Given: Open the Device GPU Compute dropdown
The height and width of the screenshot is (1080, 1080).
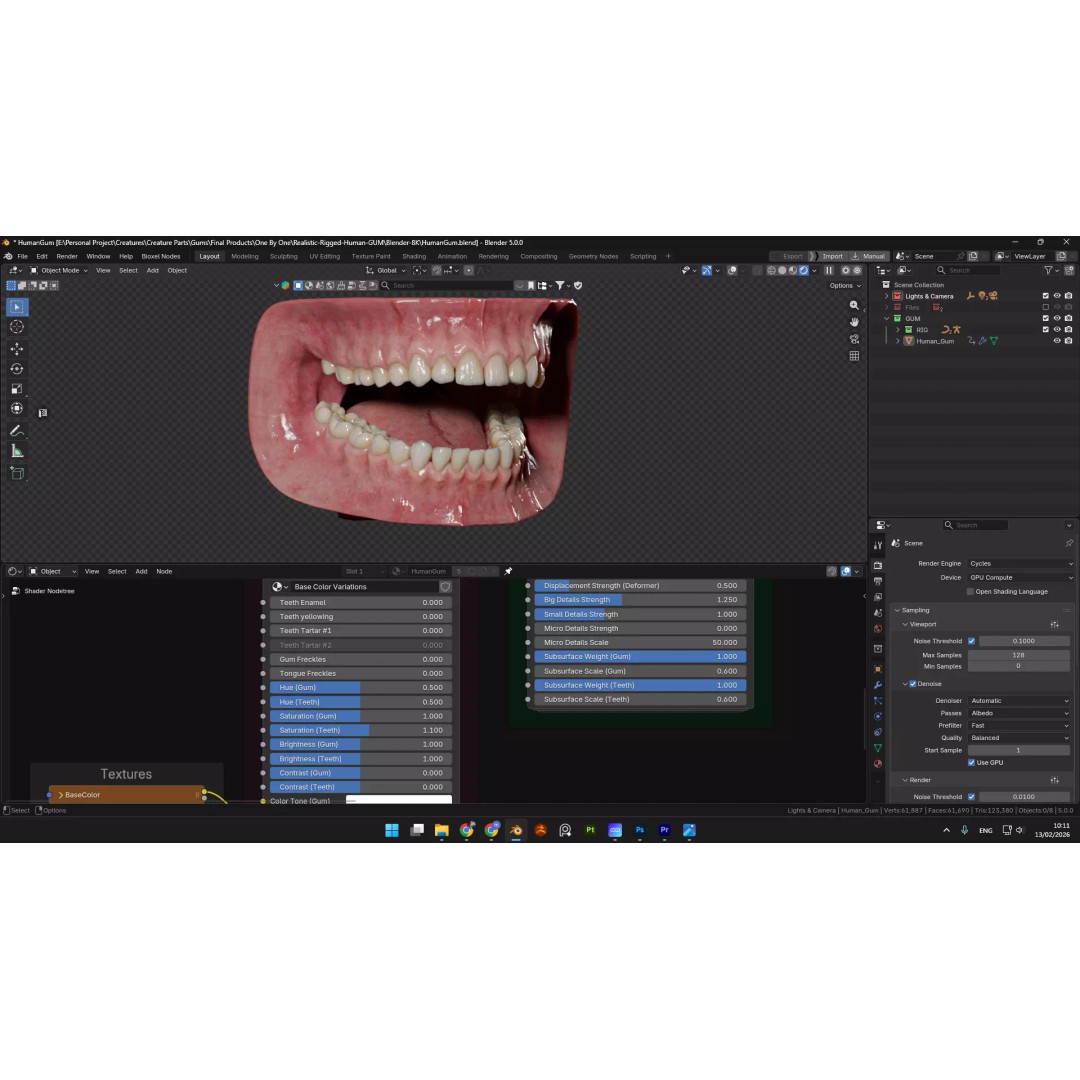Looking at the screenshot, I should (1020, 578).
